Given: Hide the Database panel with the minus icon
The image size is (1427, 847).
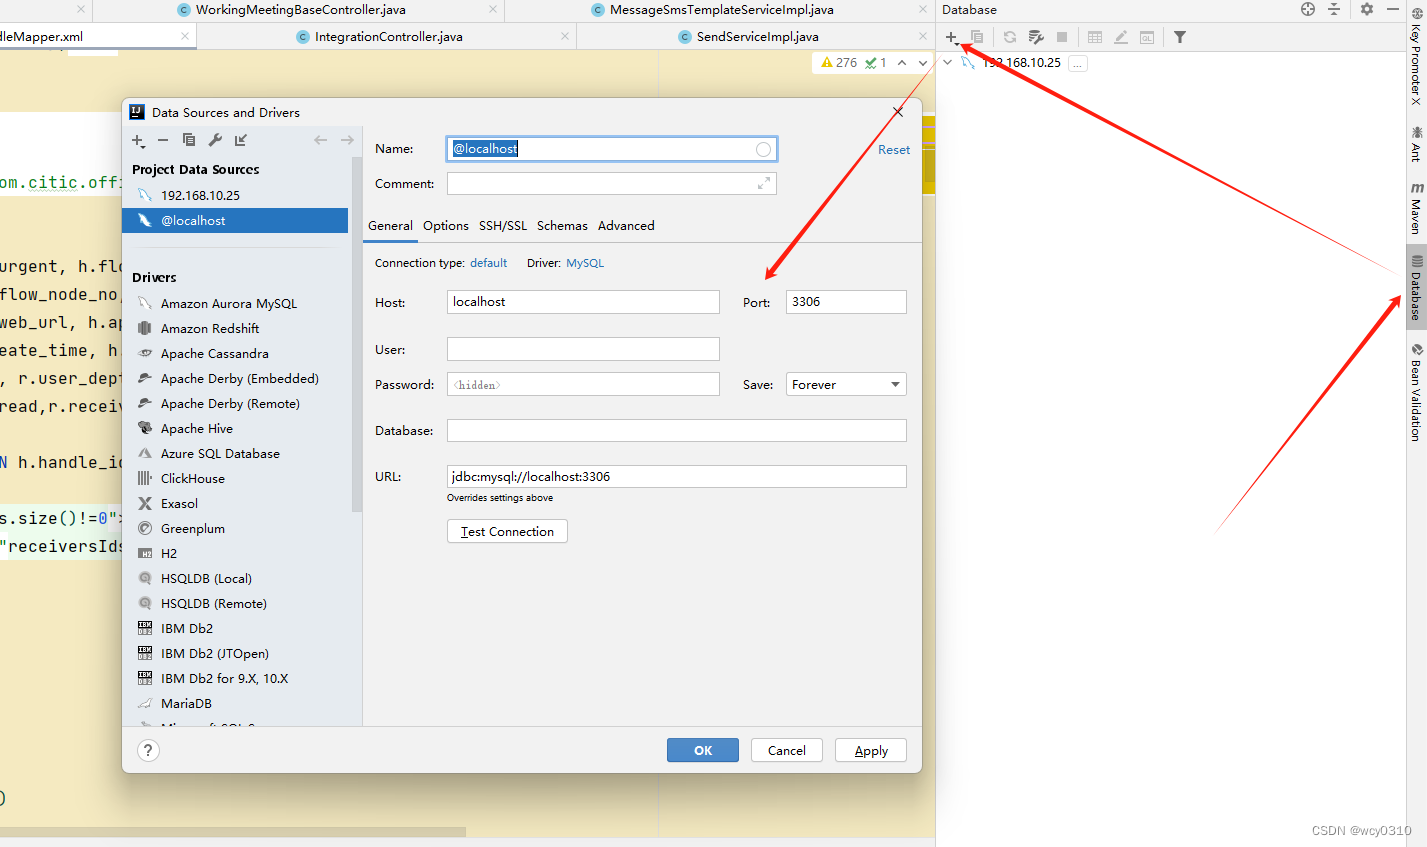Looking at the screenshot, I should point(1393,9).
